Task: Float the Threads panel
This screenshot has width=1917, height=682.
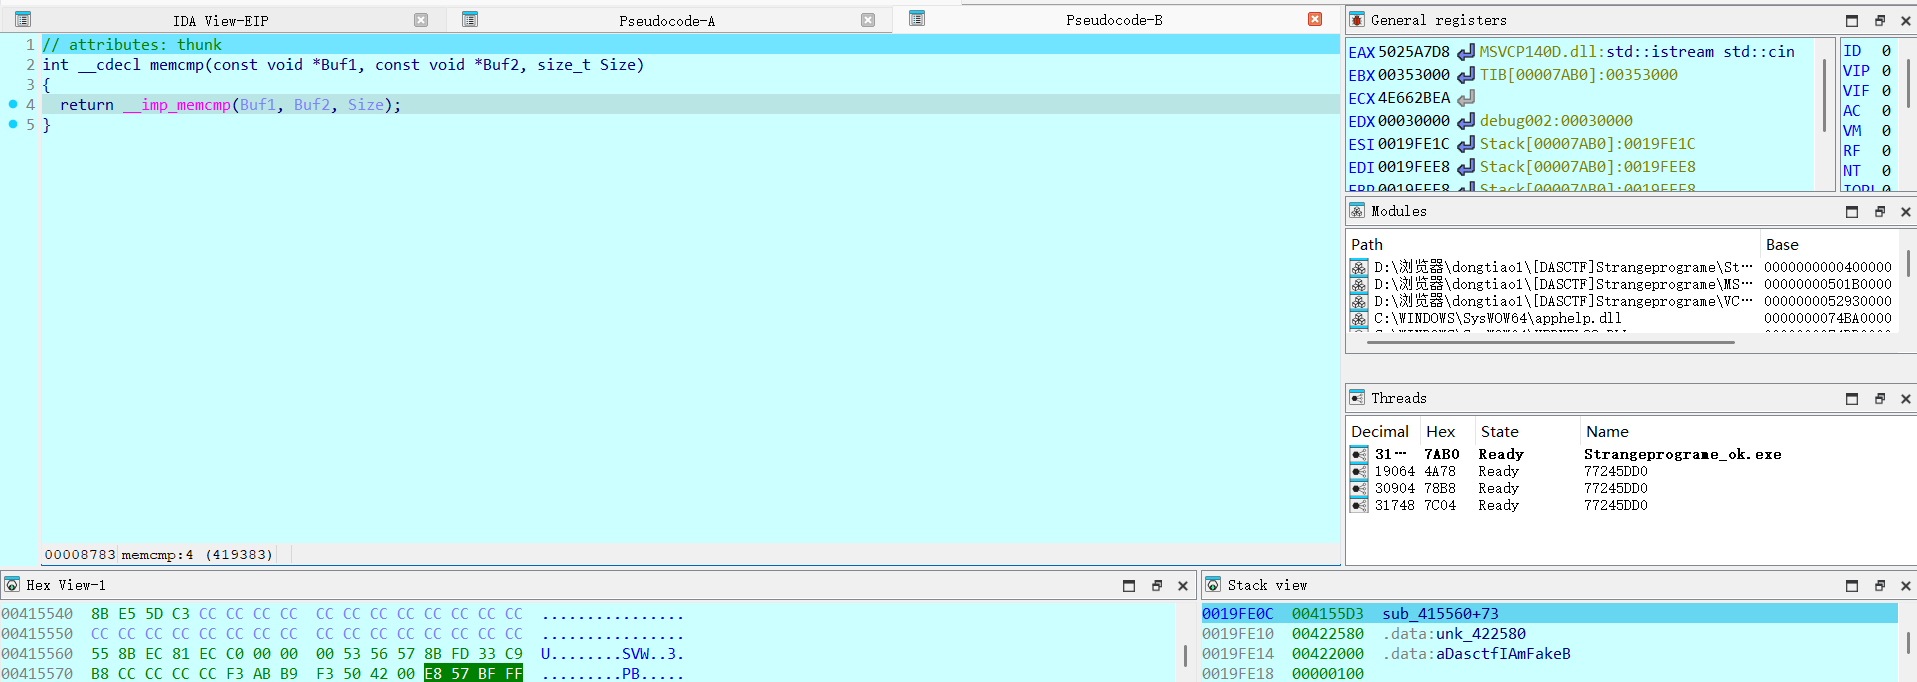Action: 1879,399
